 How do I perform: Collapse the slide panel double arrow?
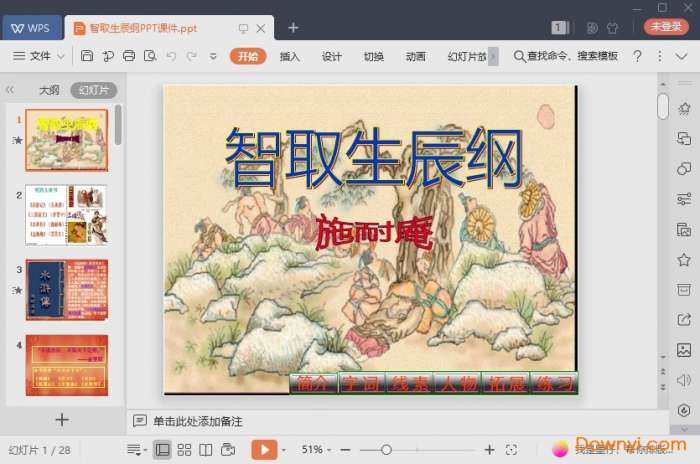pos(10,90)
